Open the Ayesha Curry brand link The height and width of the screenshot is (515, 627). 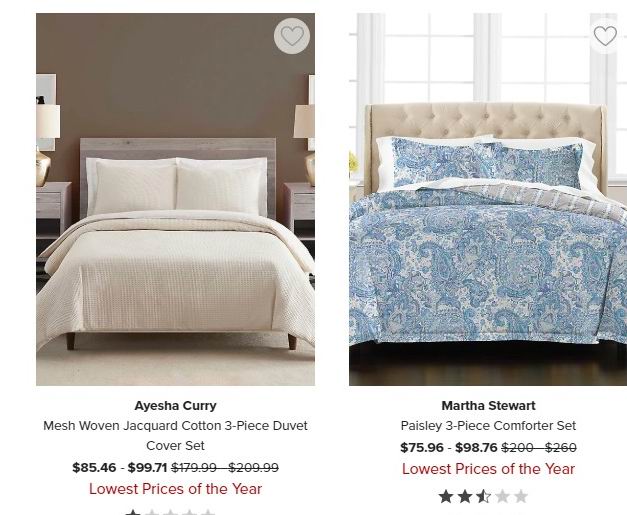(176, 405)
